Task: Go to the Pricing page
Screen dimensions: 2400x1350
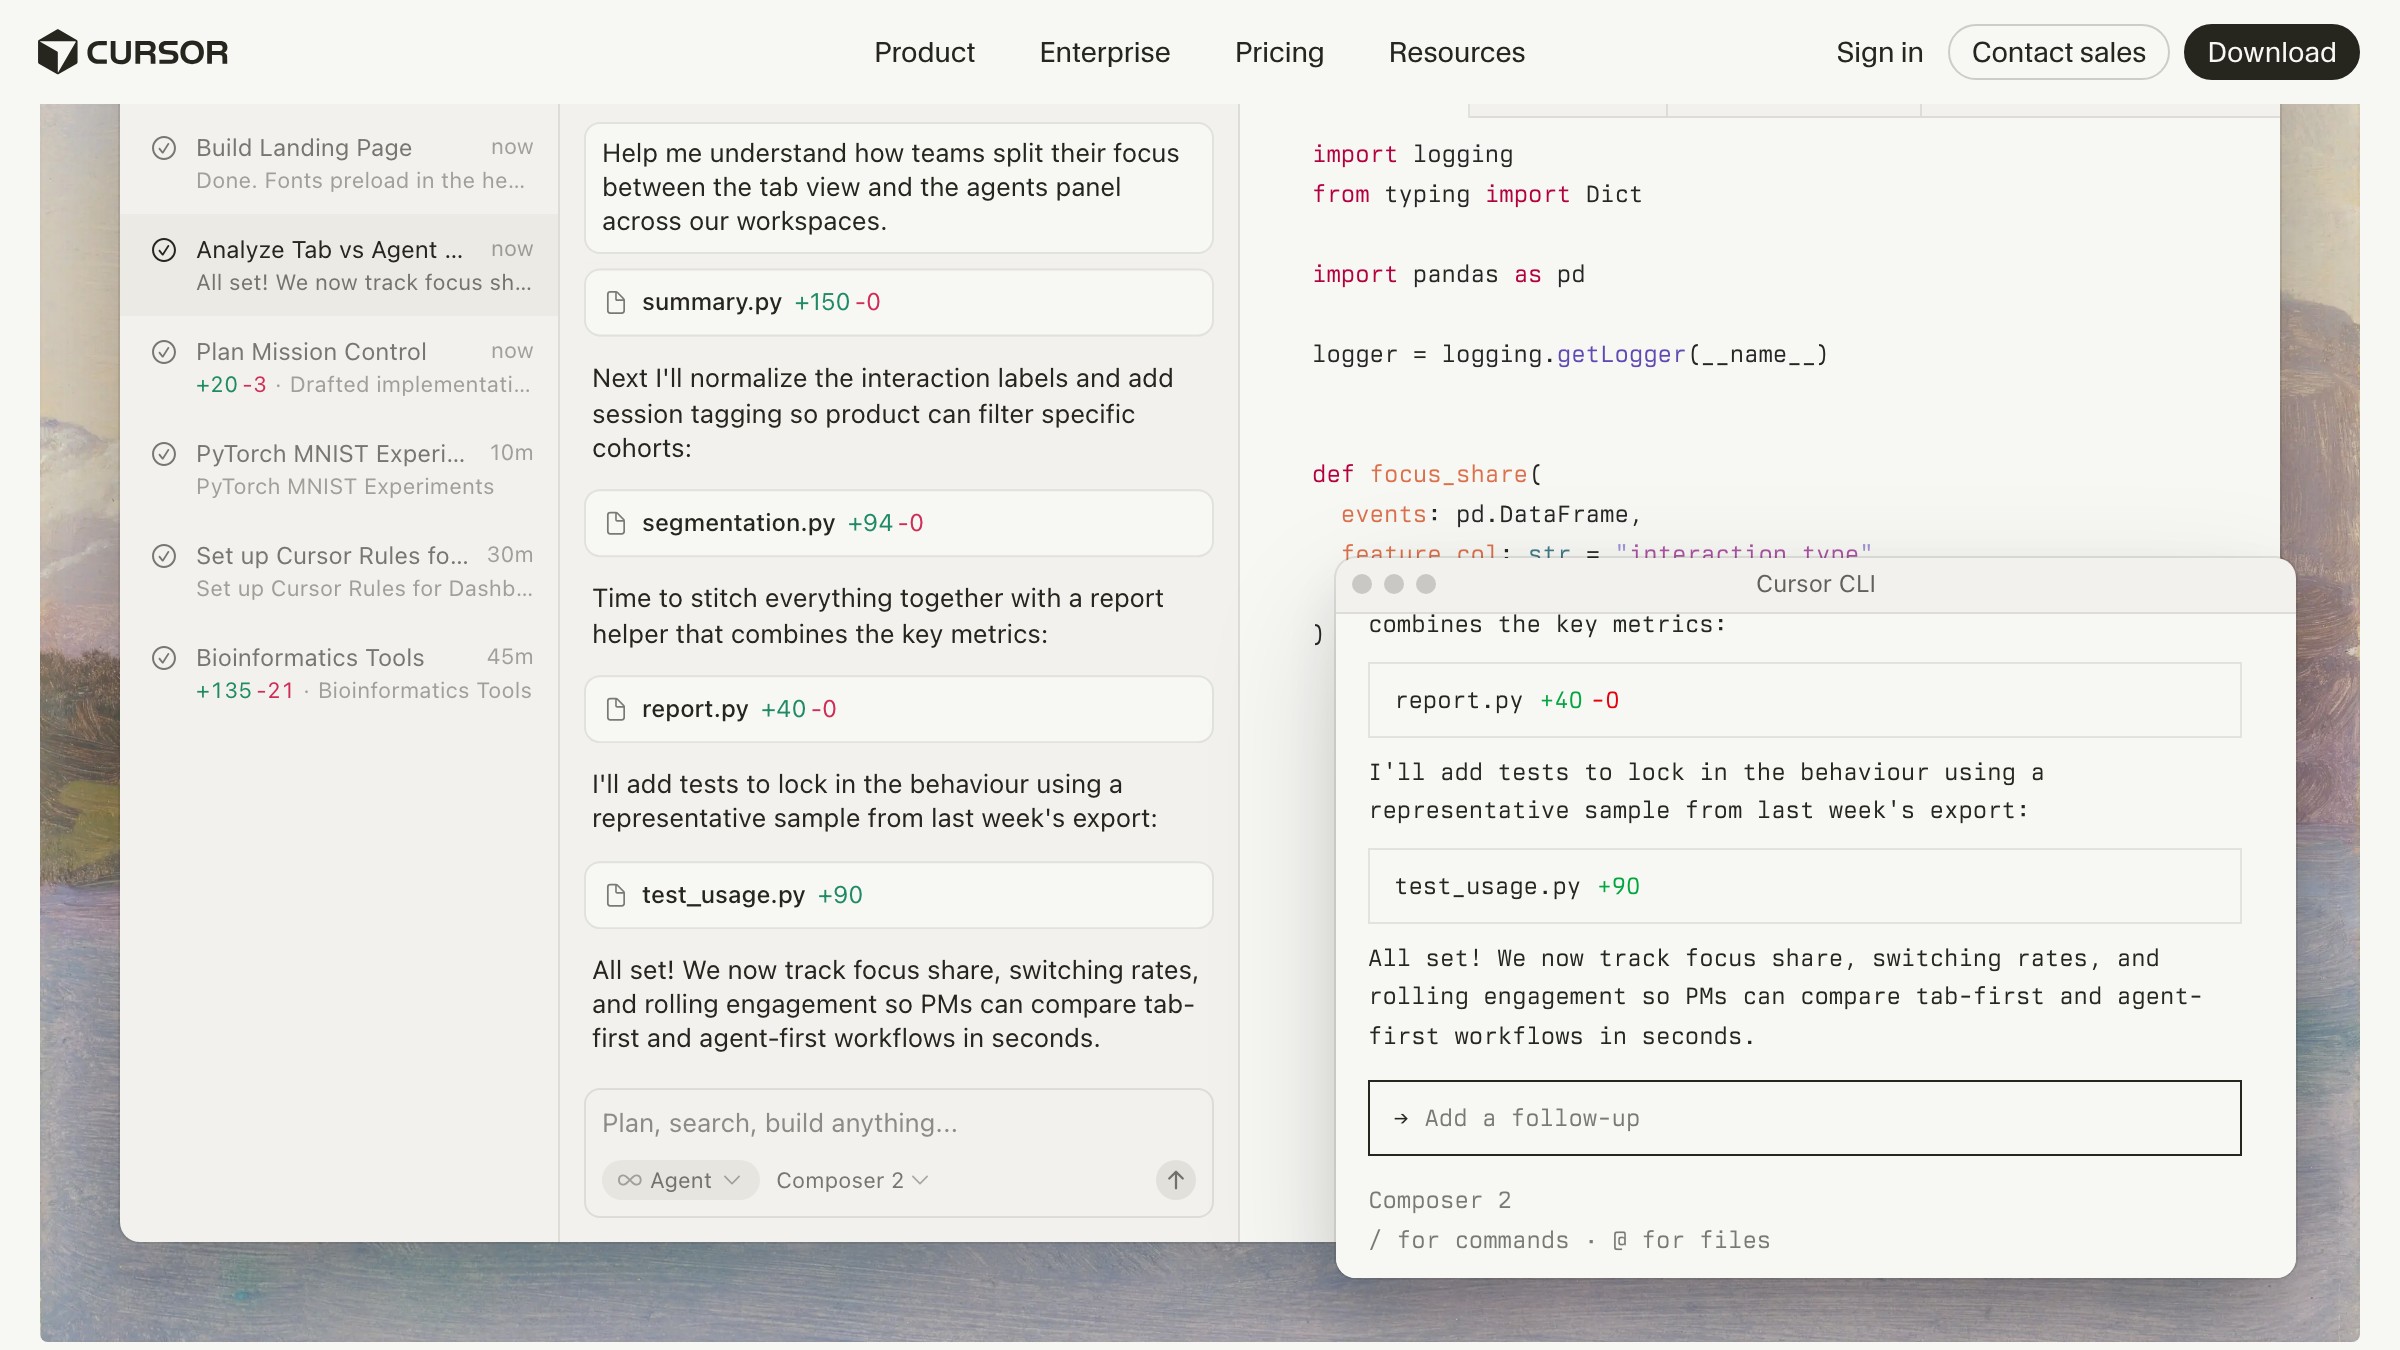Action: (x=1279, y=52)
